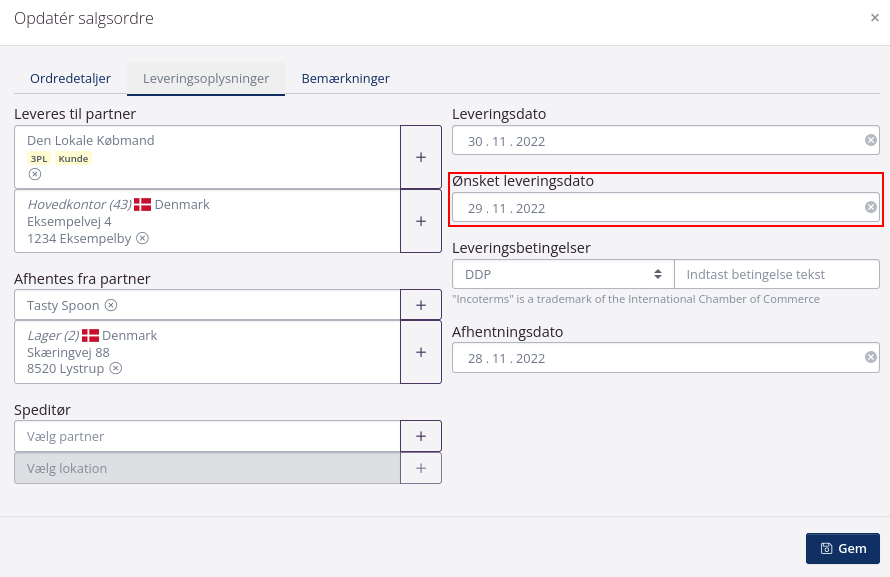
Task: Click the save icon inside the Gem button
Action: point(828,548)
